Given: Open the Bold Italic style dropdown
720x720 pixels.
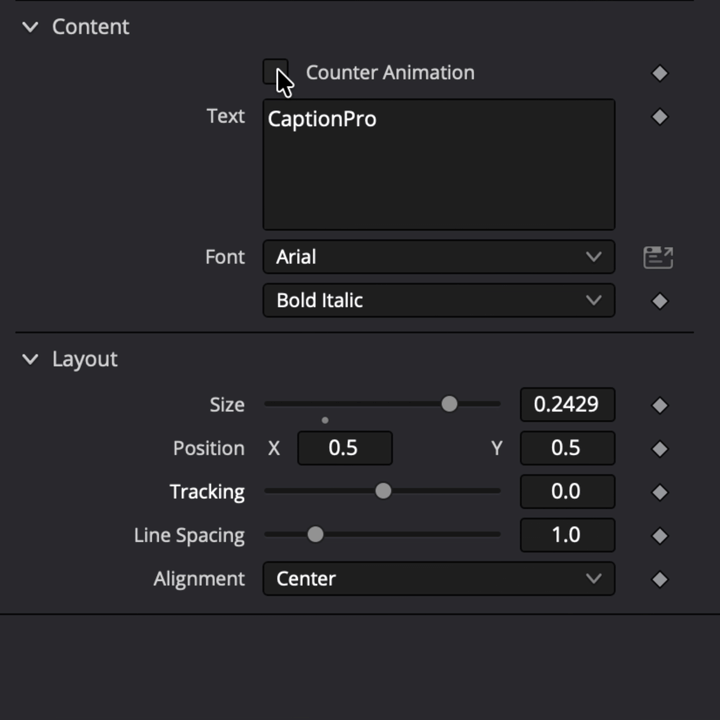Looking at the screenshot, I should coord(439,300).
